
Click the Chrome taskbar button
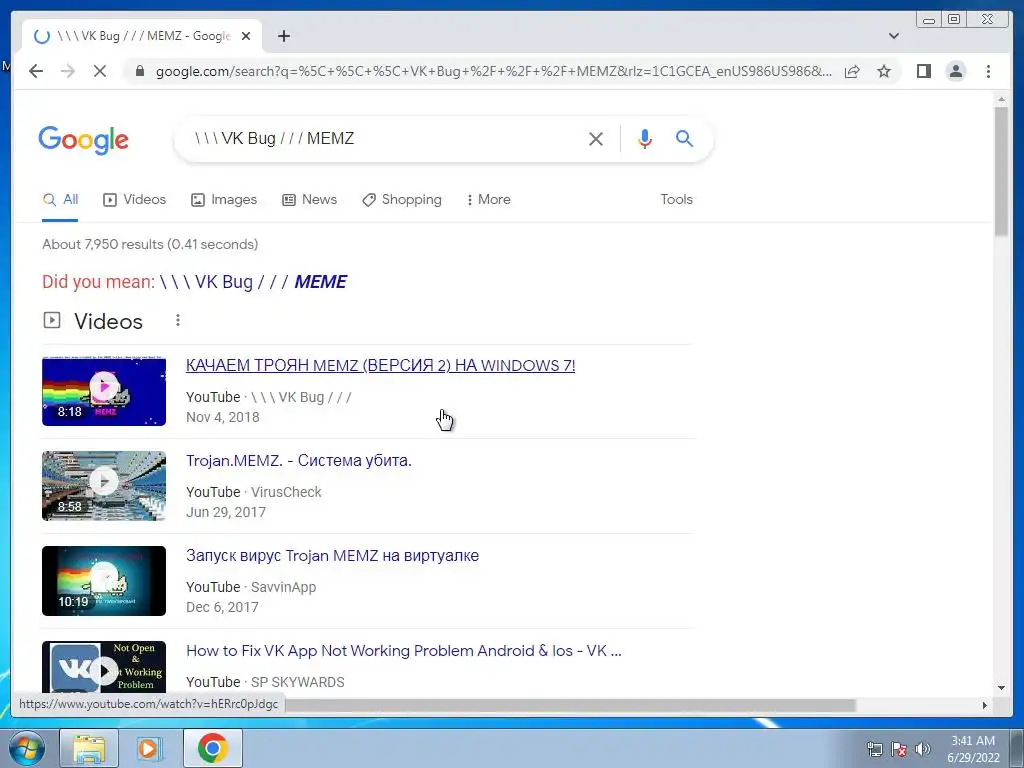212,748
